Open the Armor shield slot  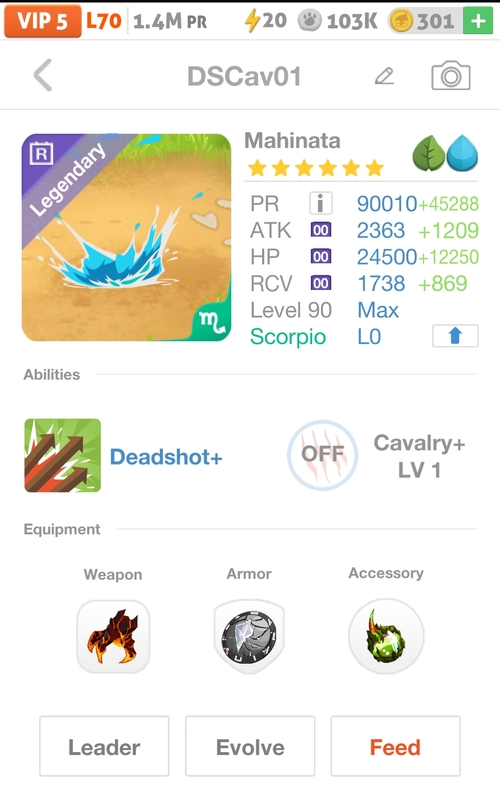(x=249, y=637)
